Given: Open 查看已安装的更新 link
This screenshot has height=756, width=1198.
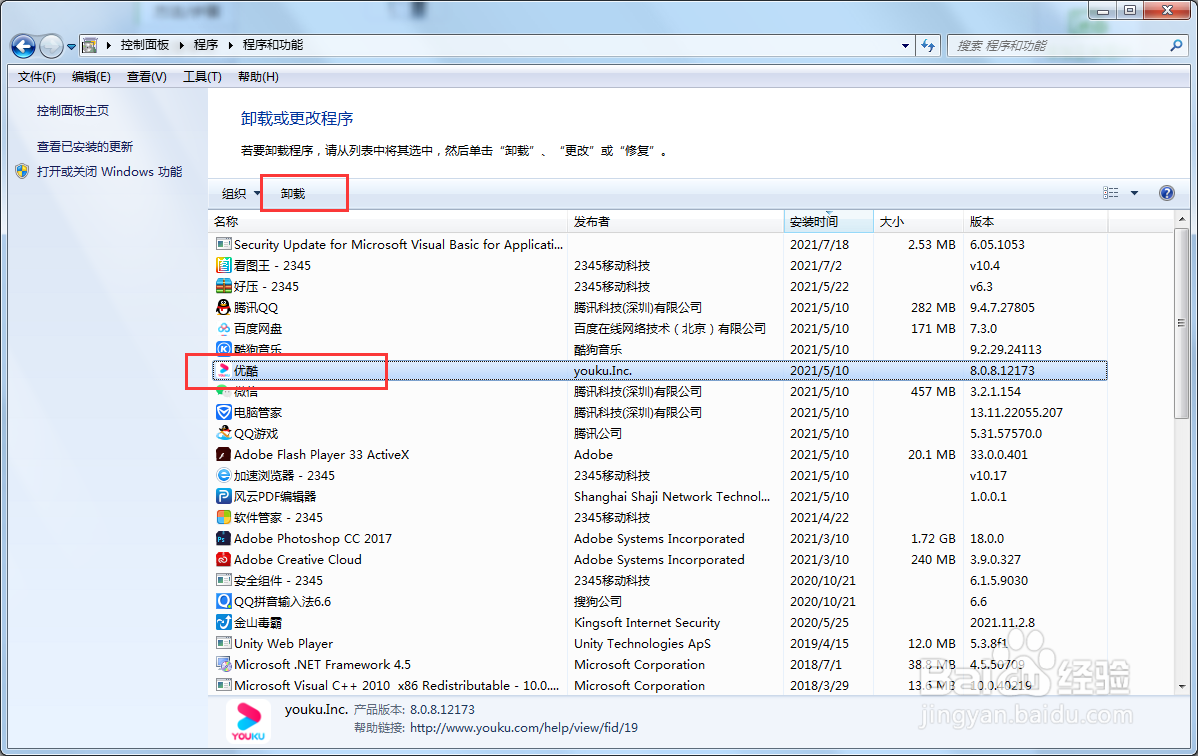Looking at the screenshot, I should [85, 147].
